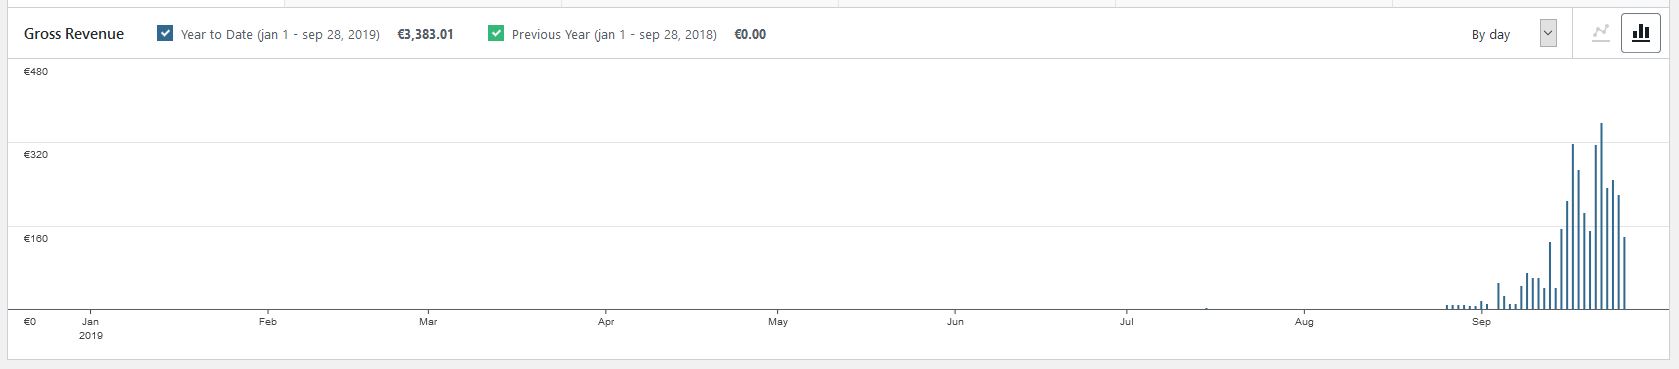Uncheck the Year to Date checkbox
The height and width of the screenshot is (369, 1679).
point(165,33)
